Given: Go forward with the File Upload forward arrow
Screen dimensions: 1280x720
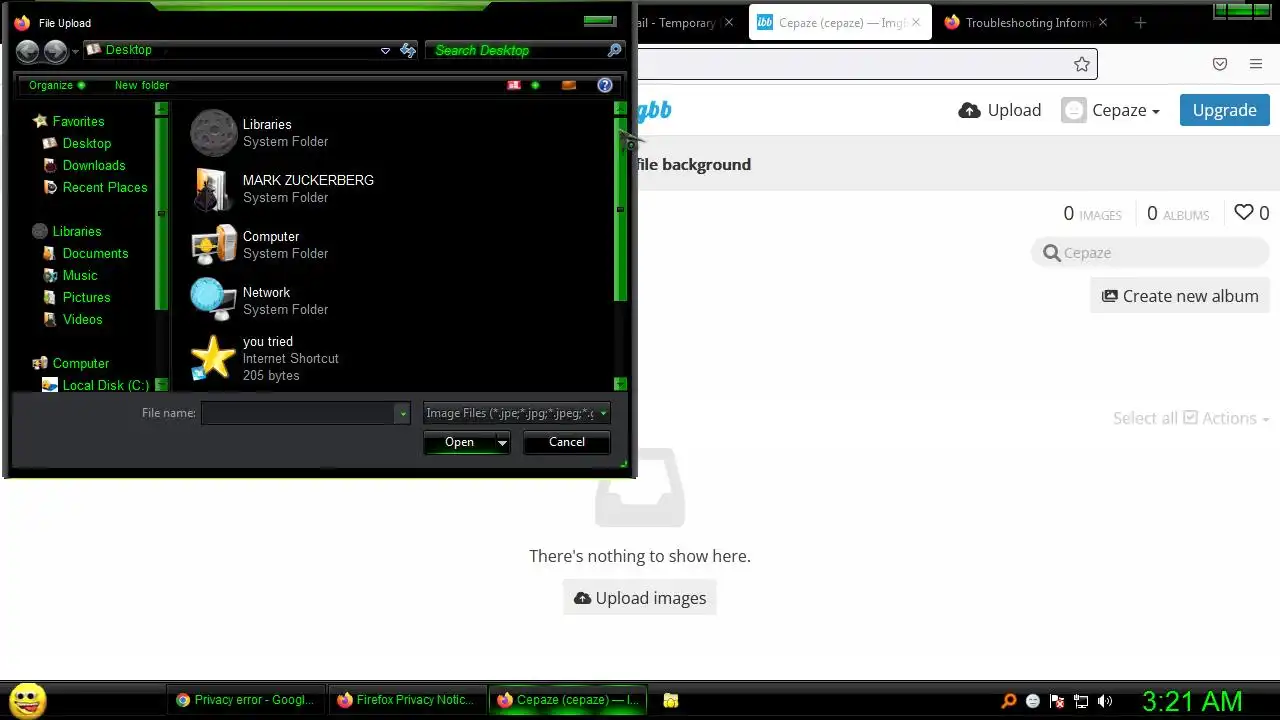Looking at the screenshot, I should 56,51.
